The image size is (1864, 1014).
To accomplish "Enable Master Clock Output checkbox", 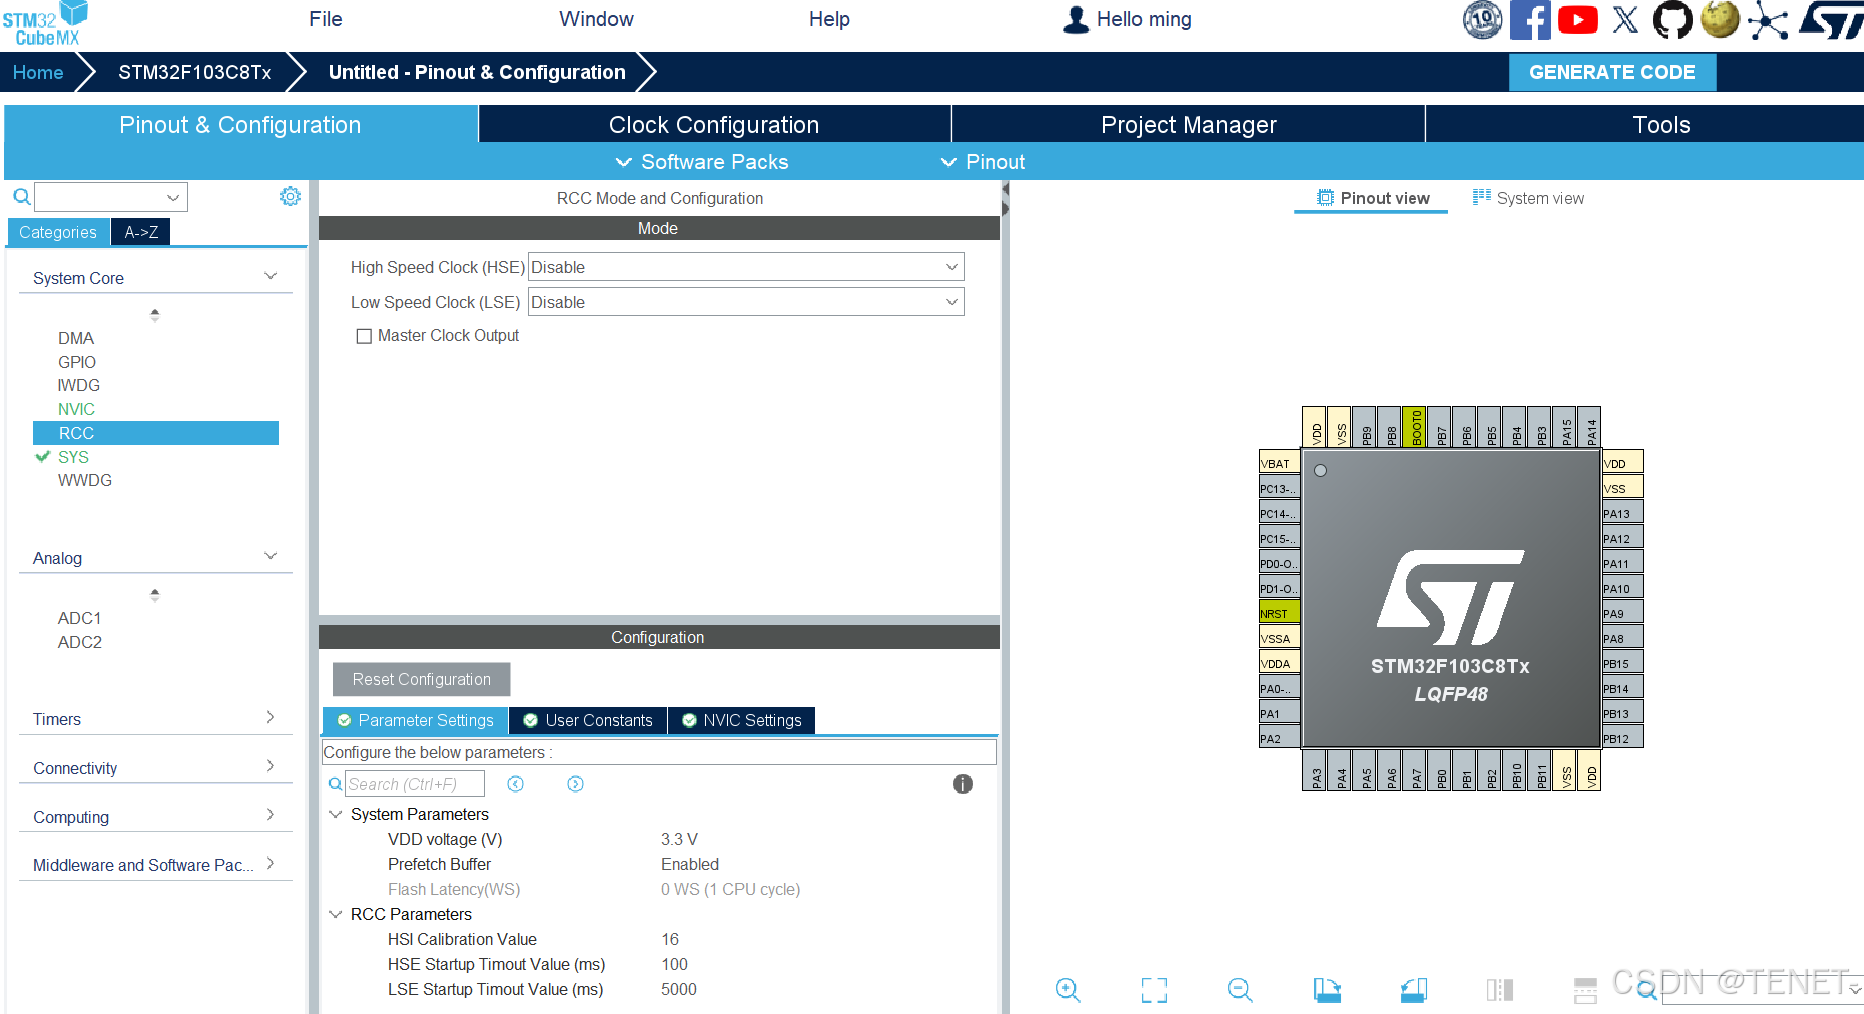I will (x=364, y=336).
